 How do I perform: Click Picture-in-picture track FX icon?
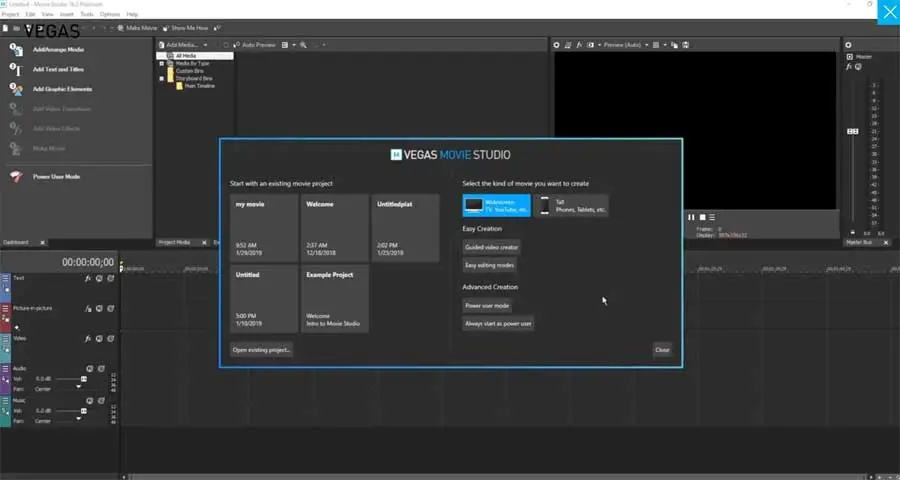[88, 309]
